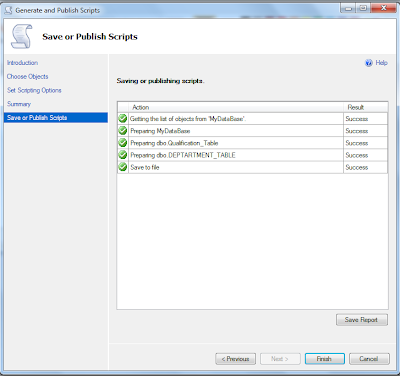The width and height of the screenshot is (400, 376).
Task: Click the large script scroll image in header
Action: (22, 36)
